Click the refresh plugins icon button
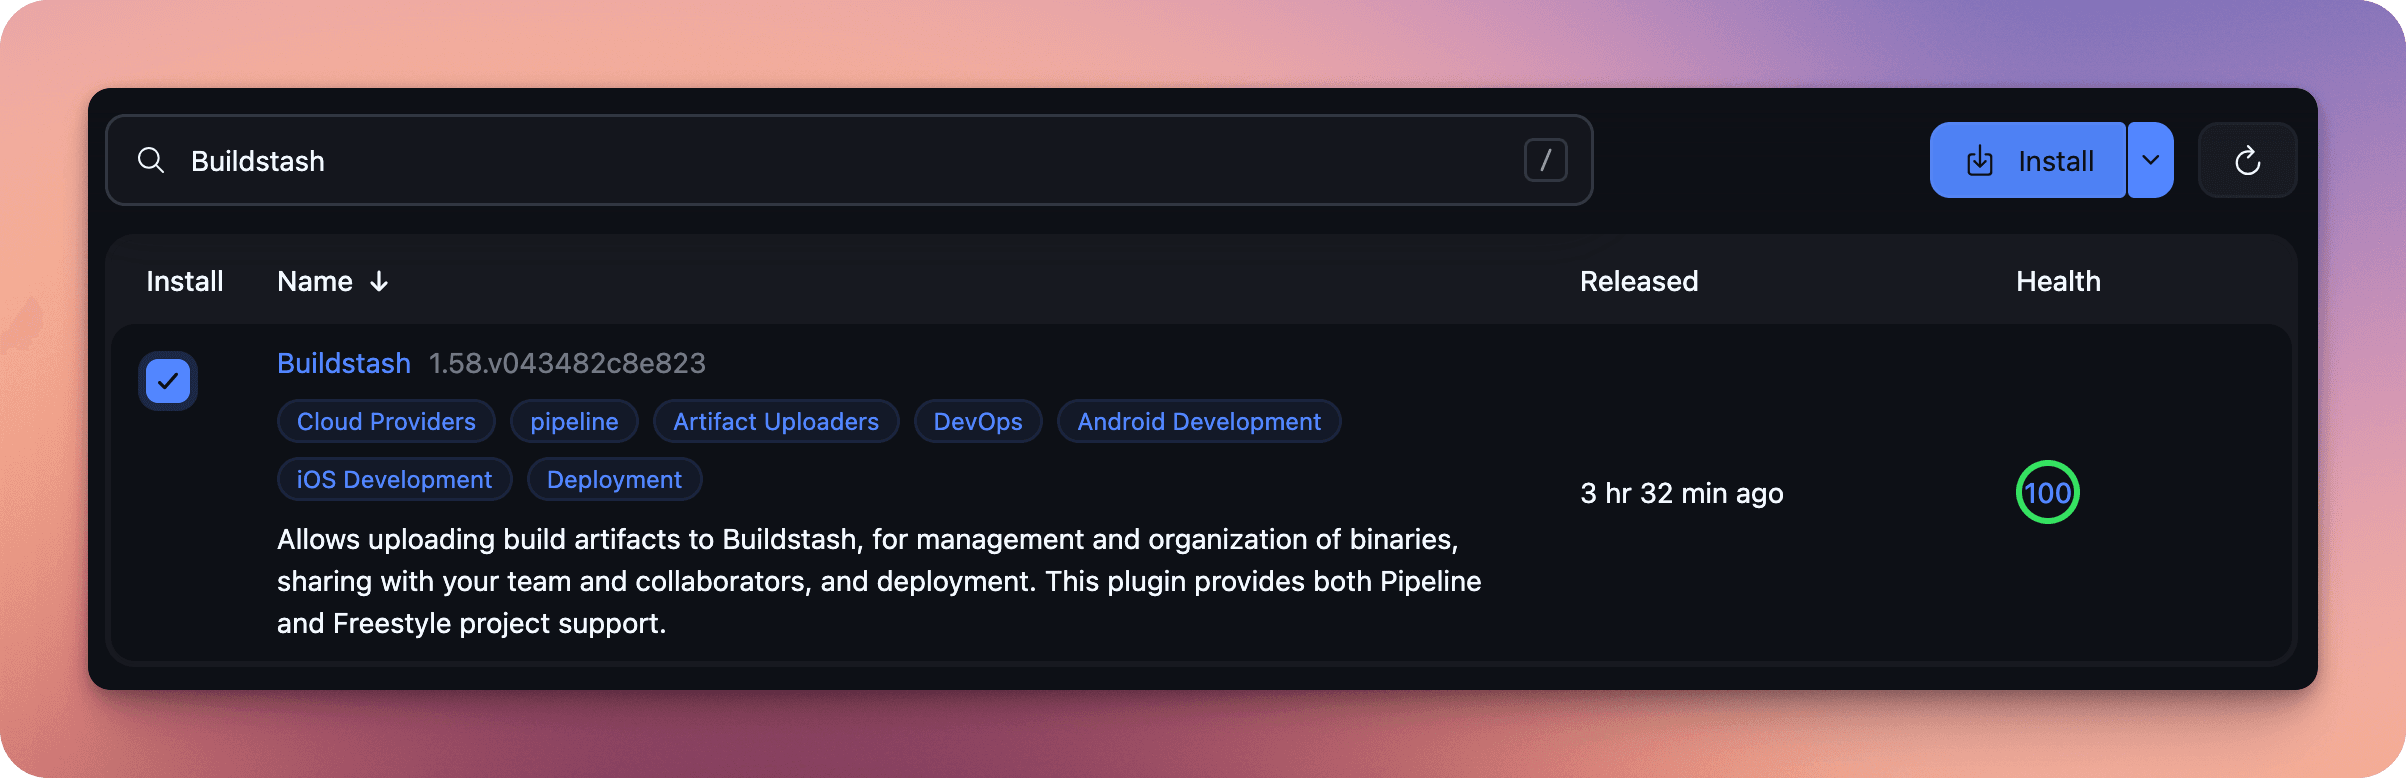Viewport: 2406px width, 778px height. (x=2247, y=160)
